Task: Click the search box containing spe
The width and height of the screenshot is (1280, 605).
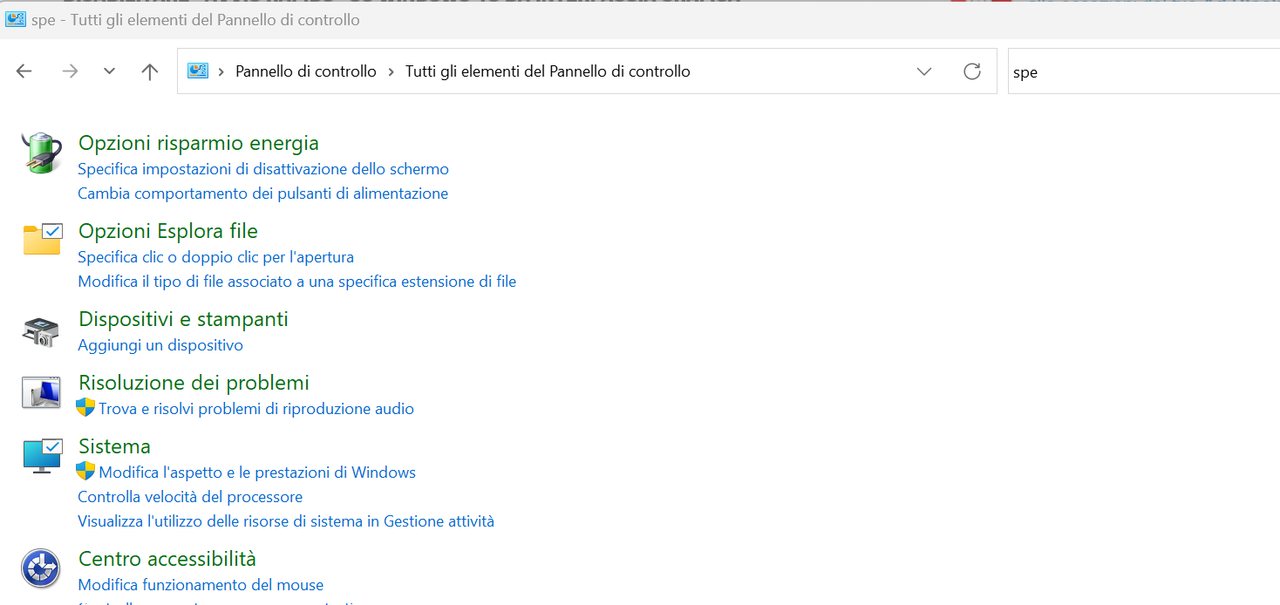Action: click(x=1144, y=72)
